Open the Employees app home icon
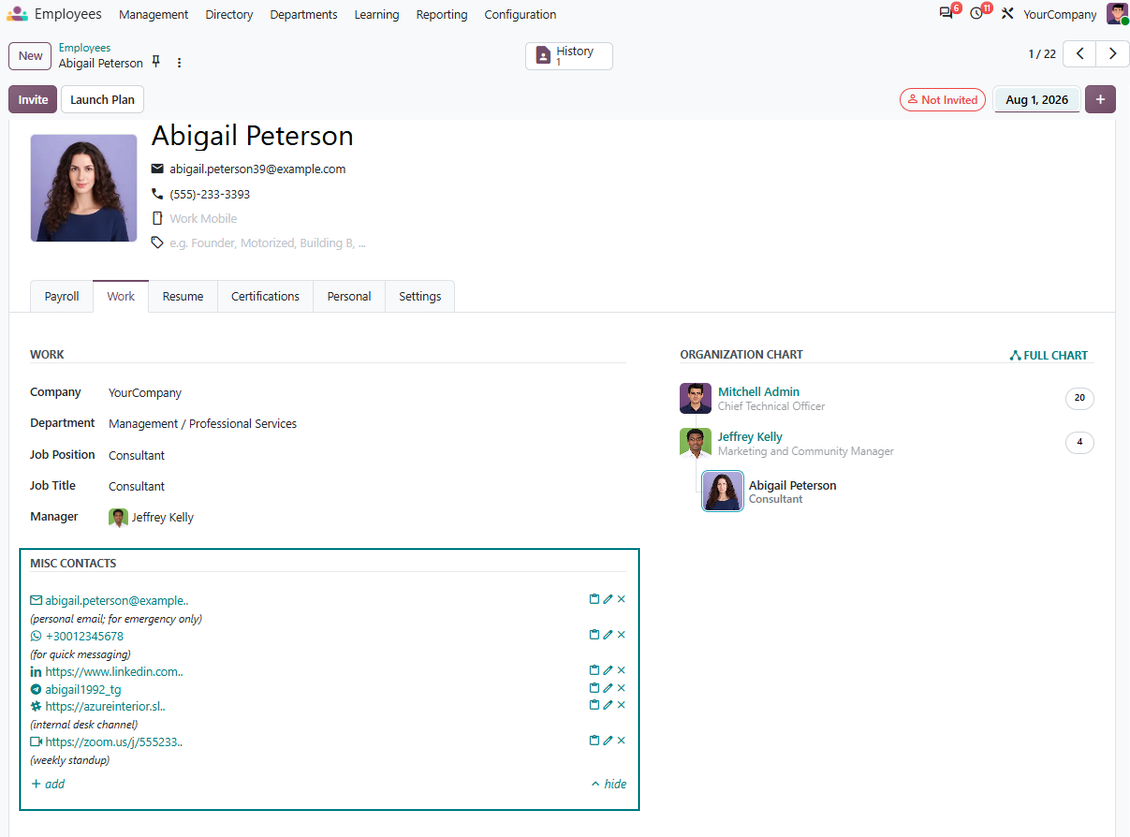This screenshot has width=1130, height=837. [x=17, y=14]
